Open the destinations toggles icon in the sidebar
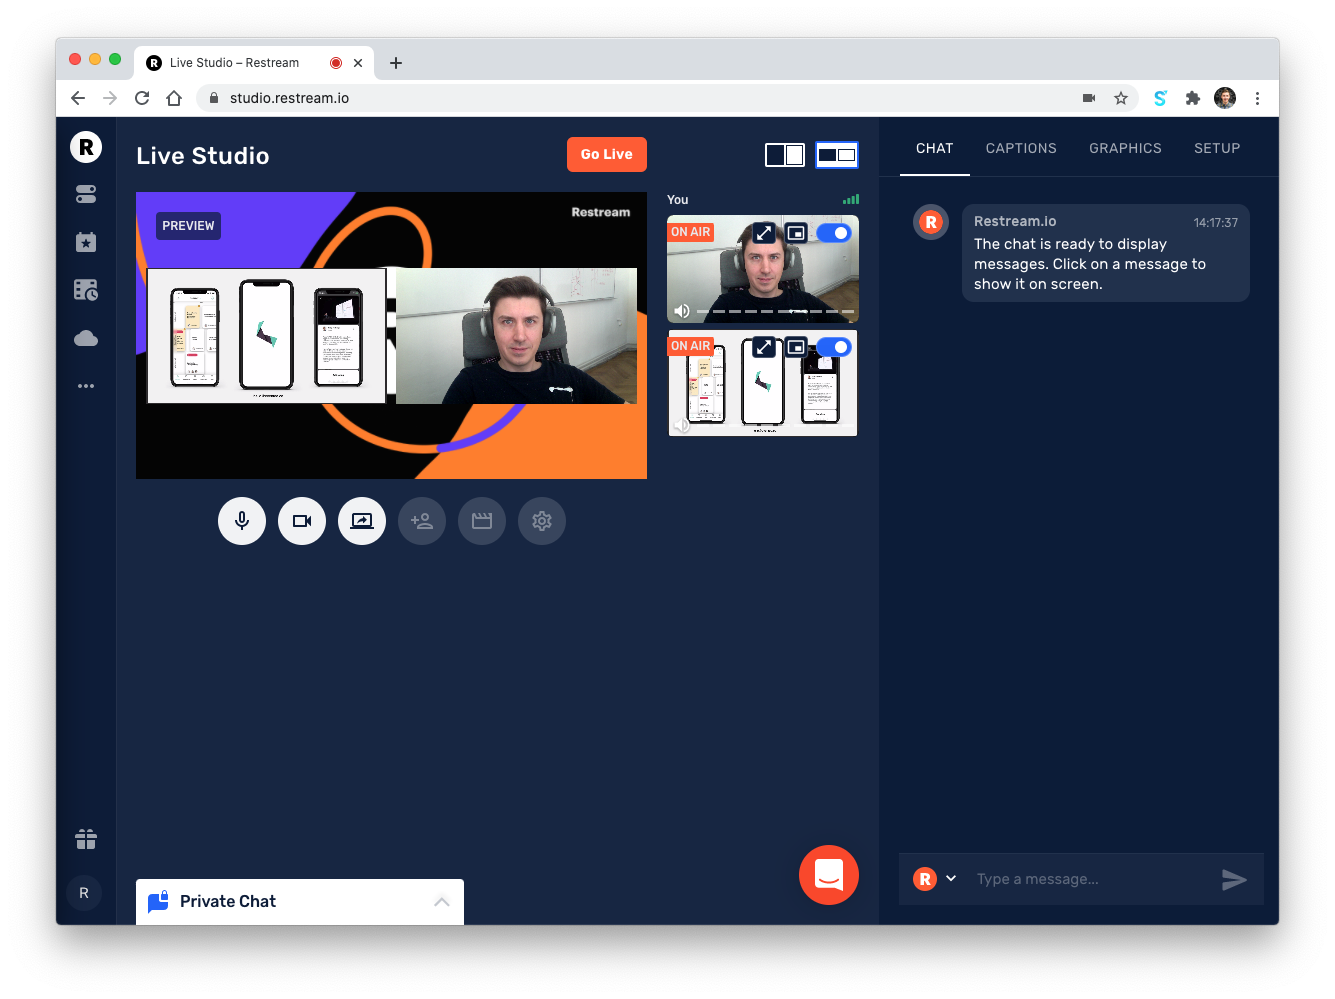 (x=86, y=194)
